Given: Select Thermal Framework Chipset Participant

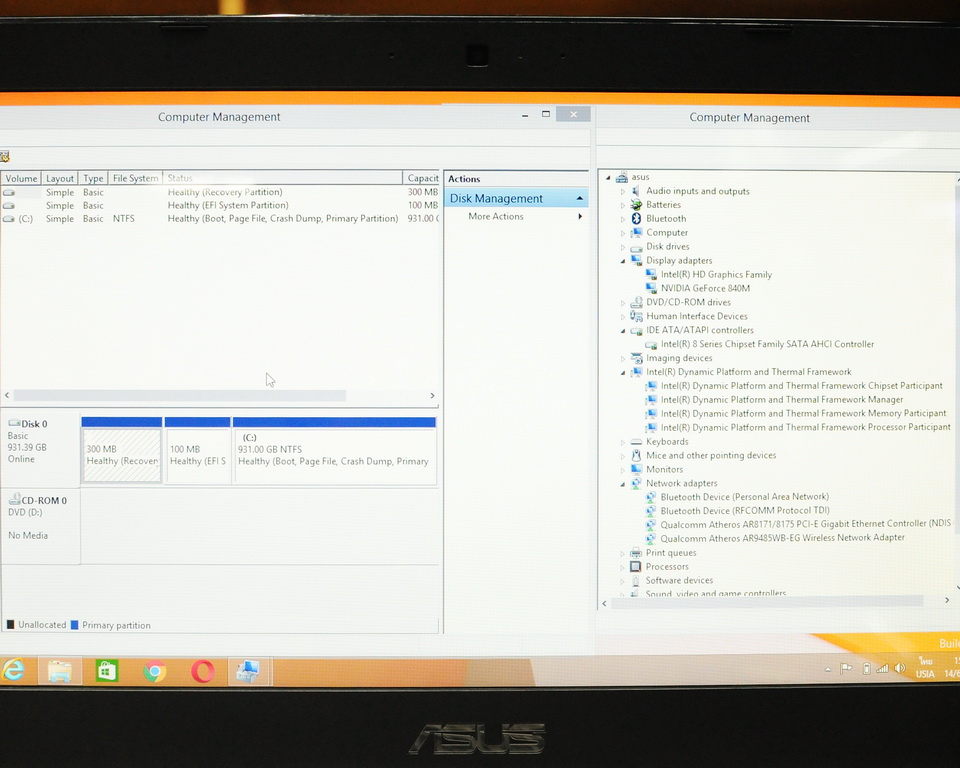Looking at the screenshot, I should 801,386.
